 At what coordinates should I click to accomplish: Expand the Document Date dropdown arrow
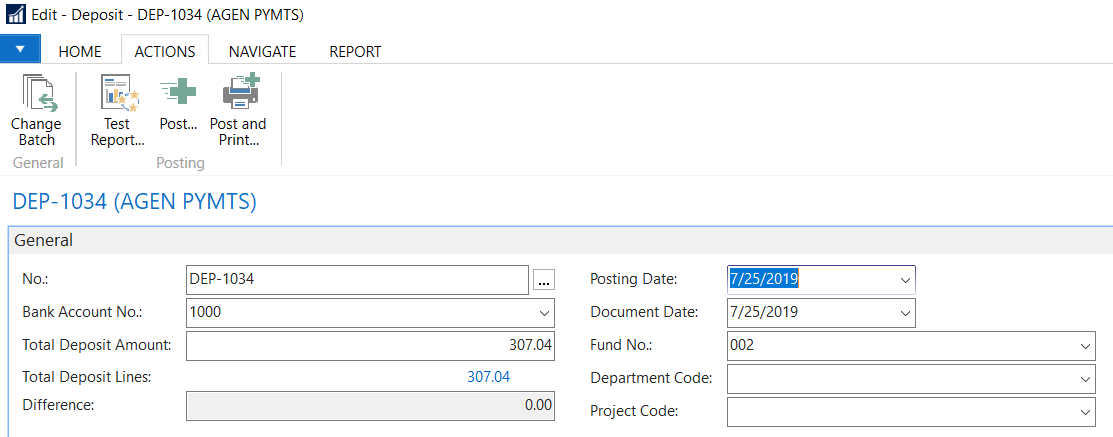coord(904,313)
